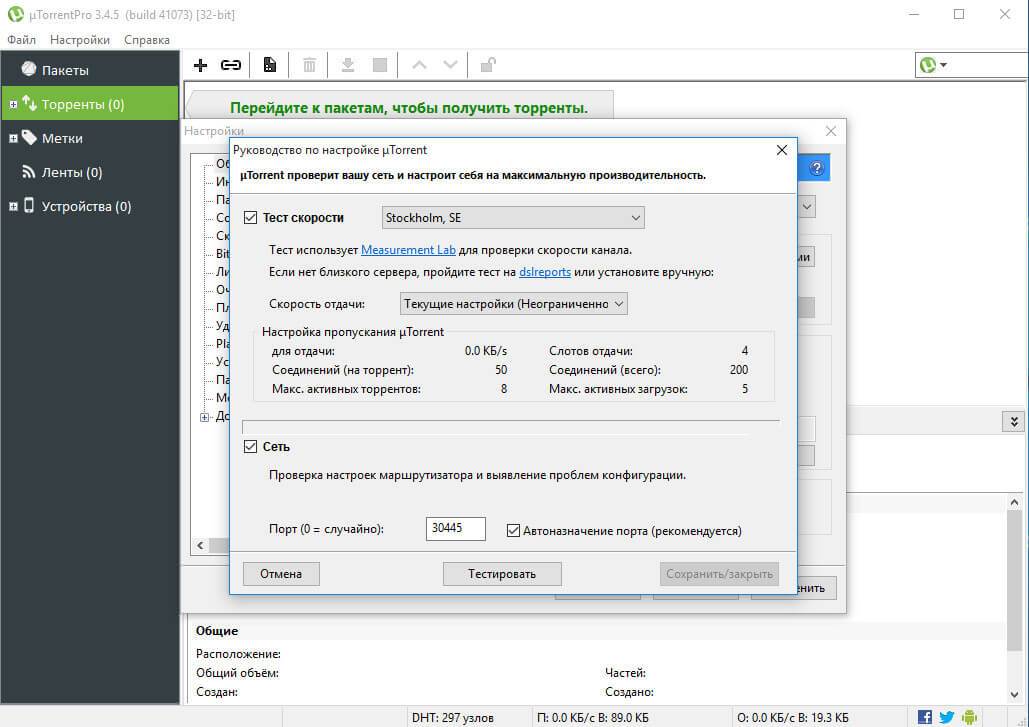Expand the Дополнительно tree node in Настройки

point(204,417)
